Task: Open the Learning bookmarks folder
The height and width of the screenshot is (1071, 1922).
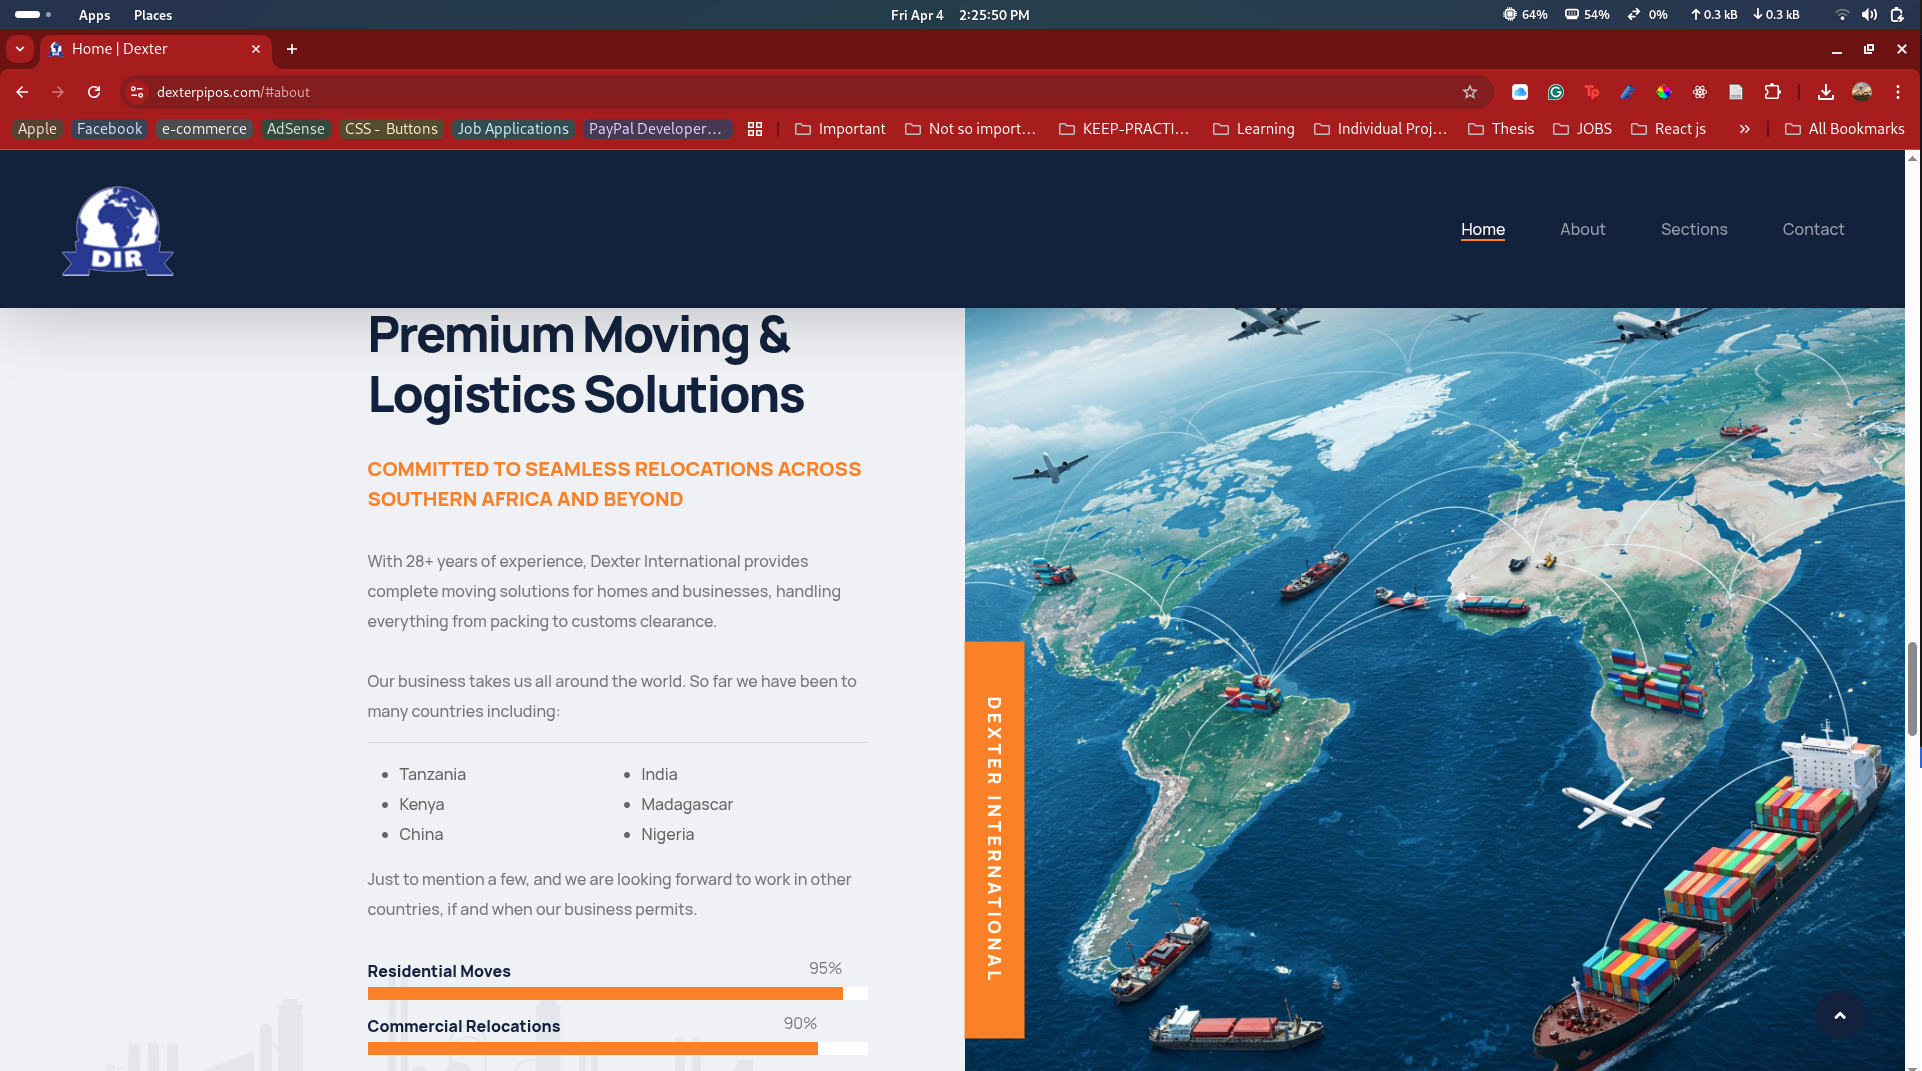Action: click(x=1254, y=129)
